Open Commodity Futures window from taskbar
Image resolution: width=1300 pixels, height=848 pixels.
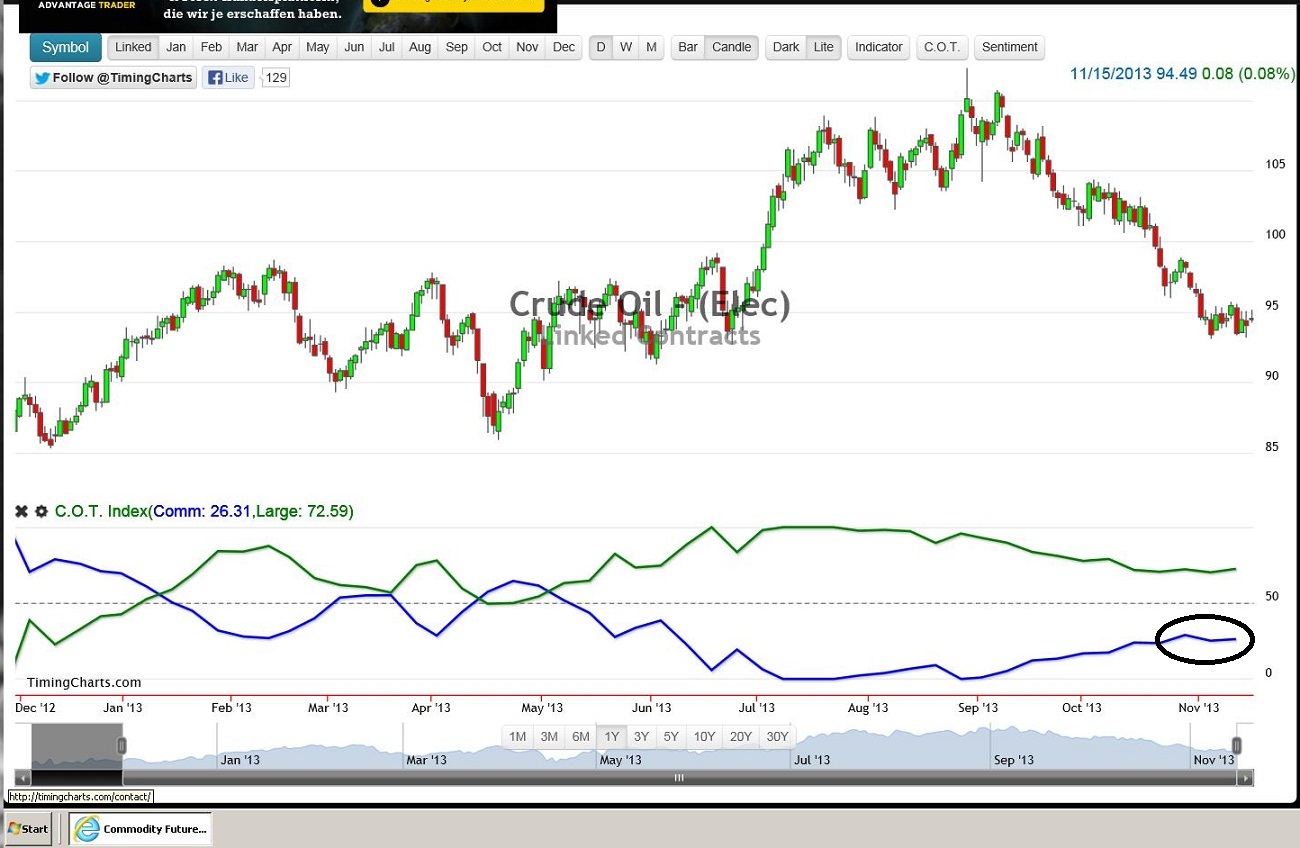pos(138,828)
